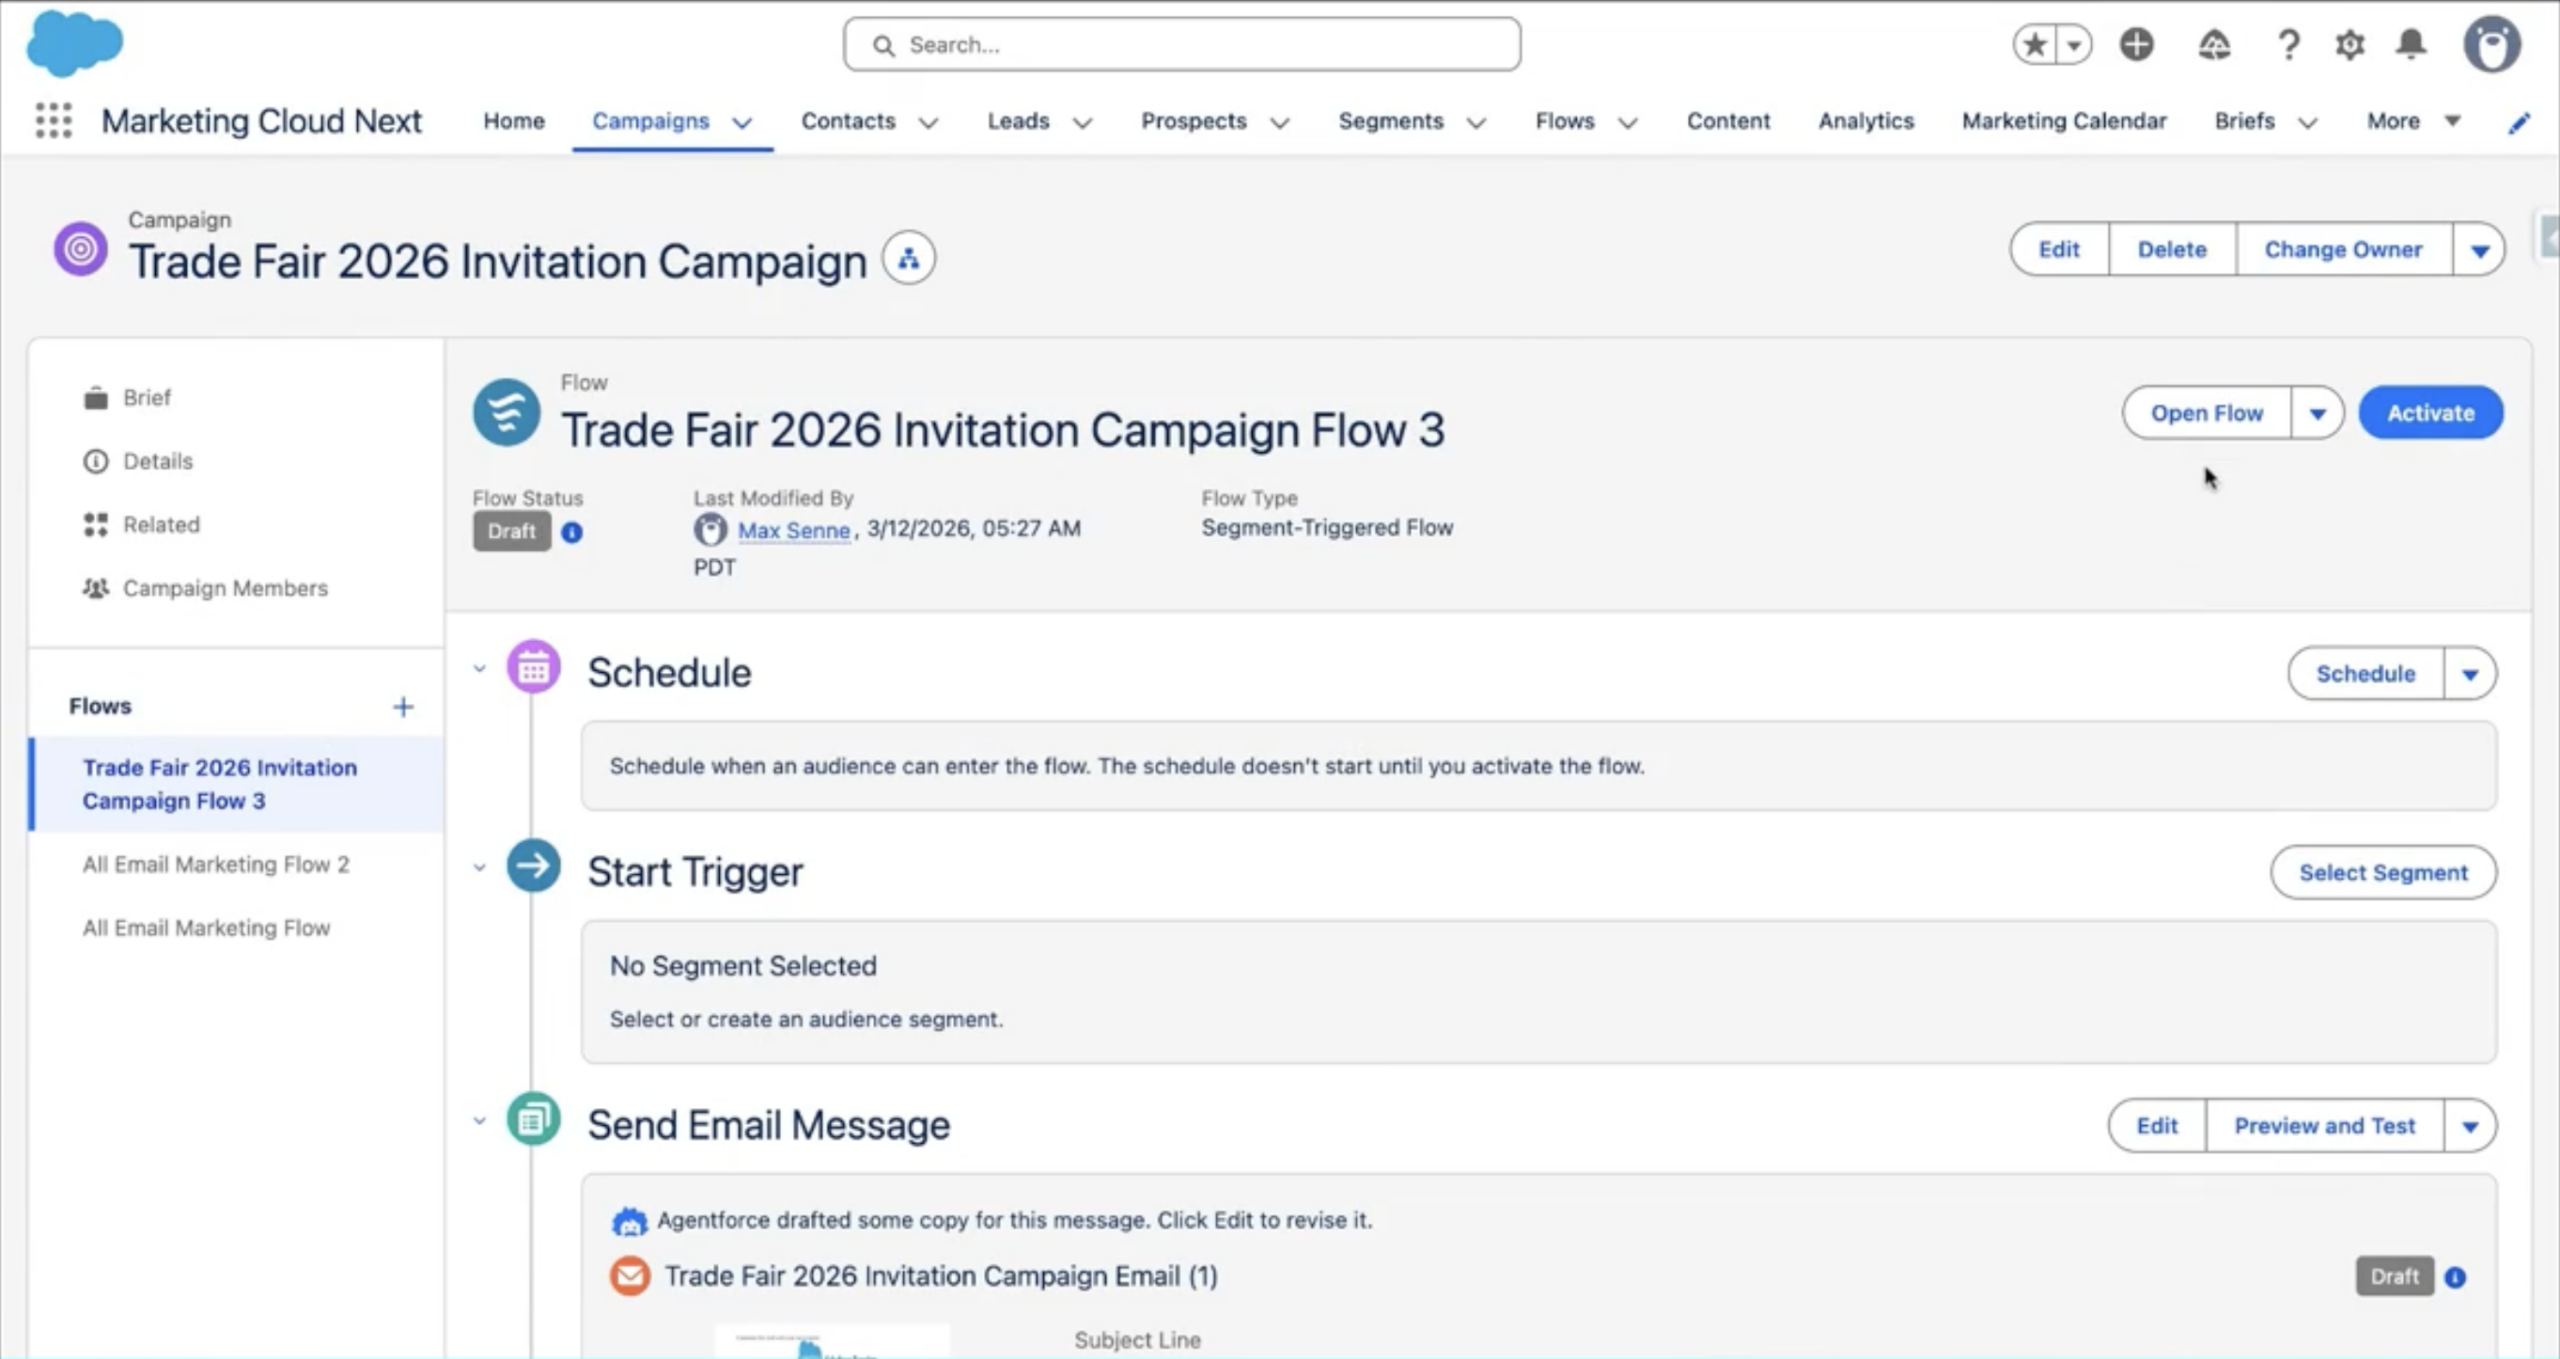The image size is (2560, 1359).
Task: Click the Activate button
Action: (x=2430, y=413)
